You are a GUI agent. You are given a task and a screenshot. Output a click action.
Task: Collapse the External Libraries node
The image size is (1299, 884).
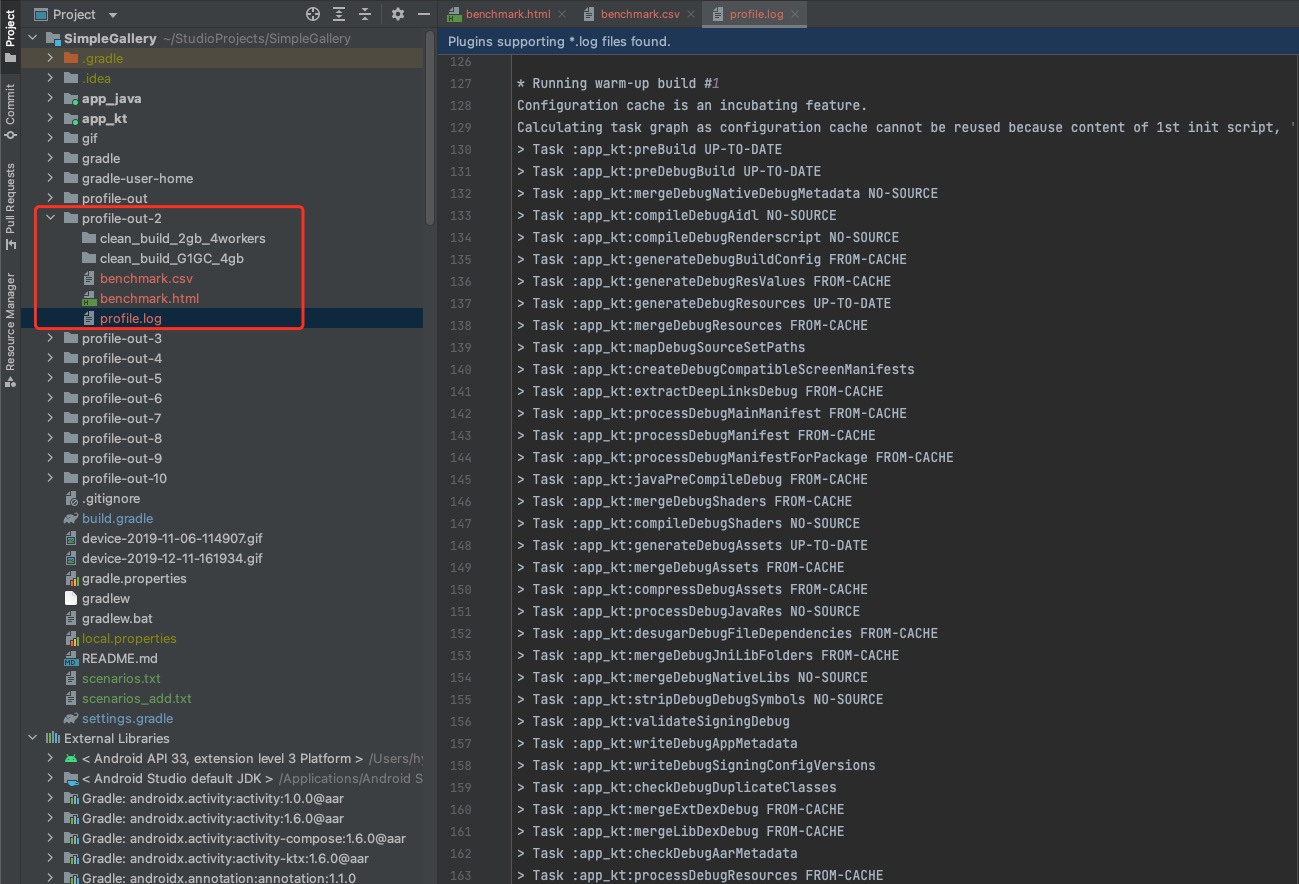[x=33, y=738]
